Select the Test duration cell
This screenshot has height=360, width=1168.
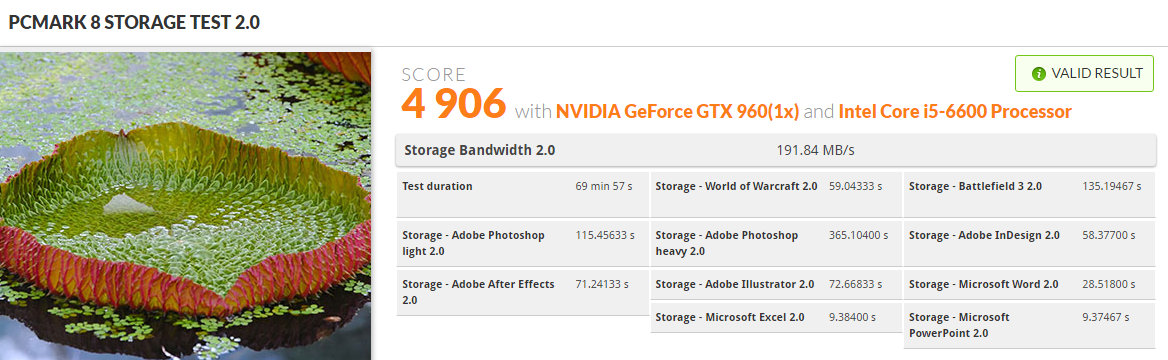522,195
